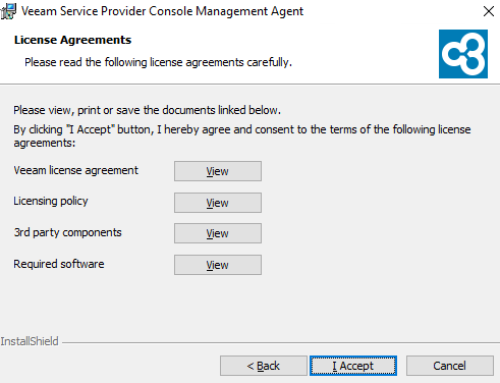View the Veeam license agreement
Image resolution: width=500 pixels, height=383 pixels.
coord(218,171)
